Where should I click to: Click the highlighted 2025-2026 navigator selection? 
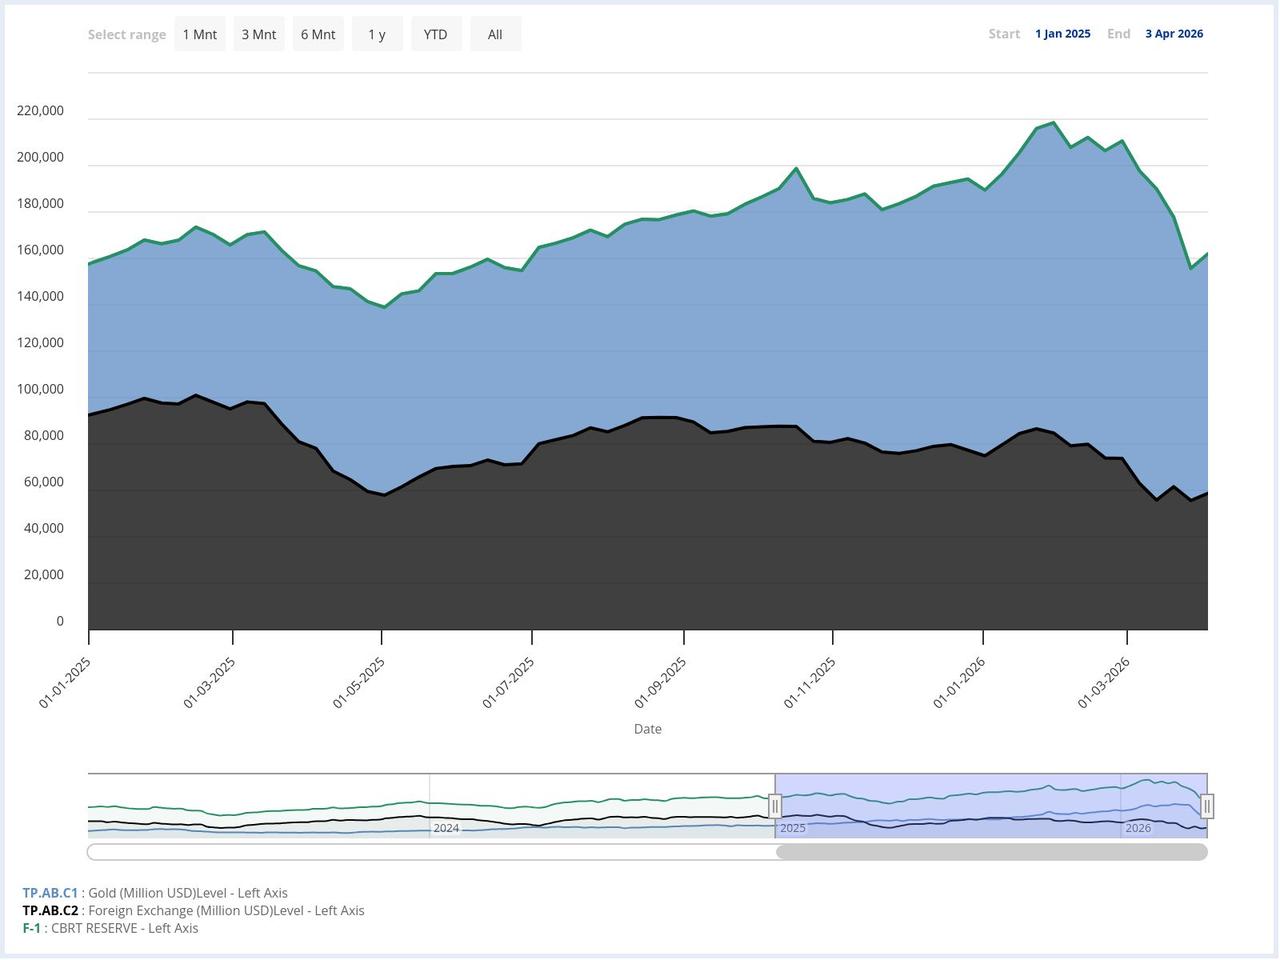point(990,805)
